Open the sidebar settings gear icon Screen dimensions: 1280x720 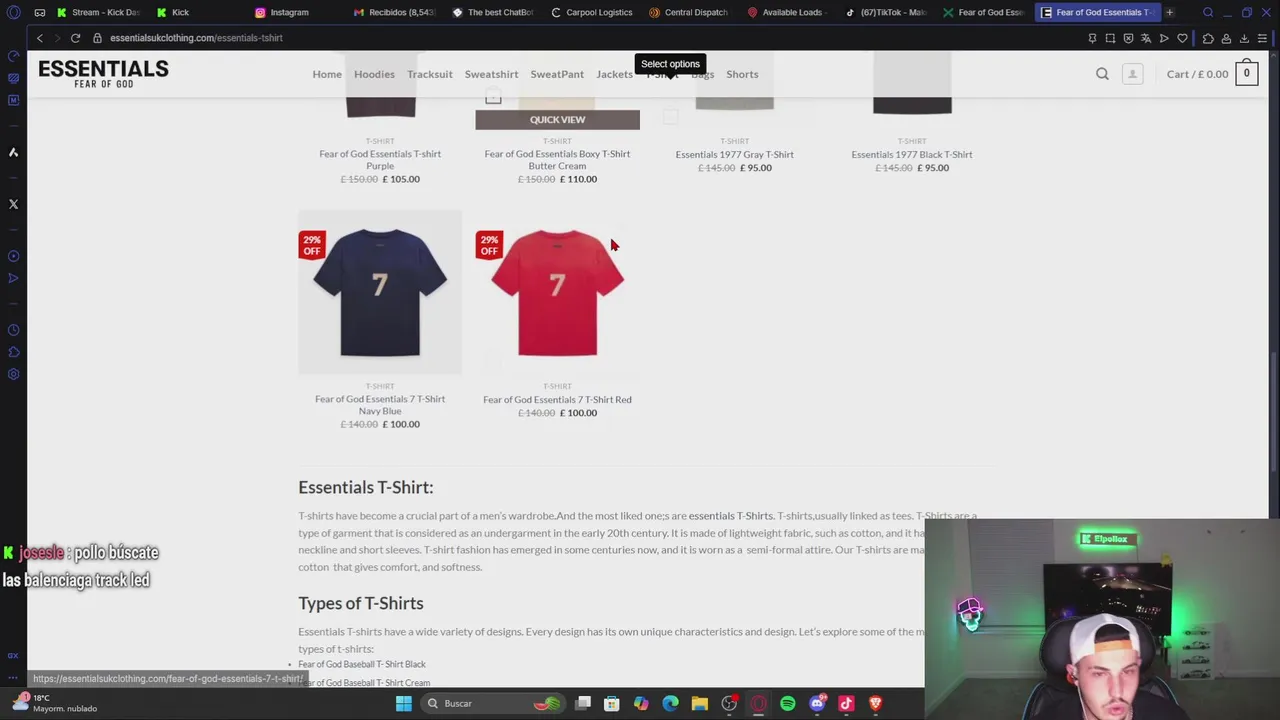coord(13,374)
